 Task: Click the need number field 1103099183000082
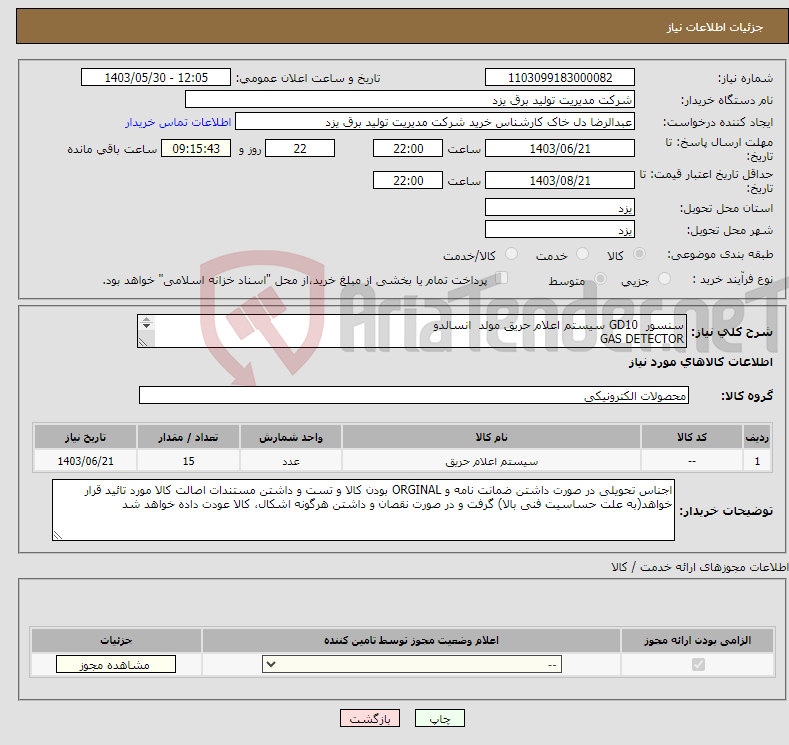click(x=560, y=77)
